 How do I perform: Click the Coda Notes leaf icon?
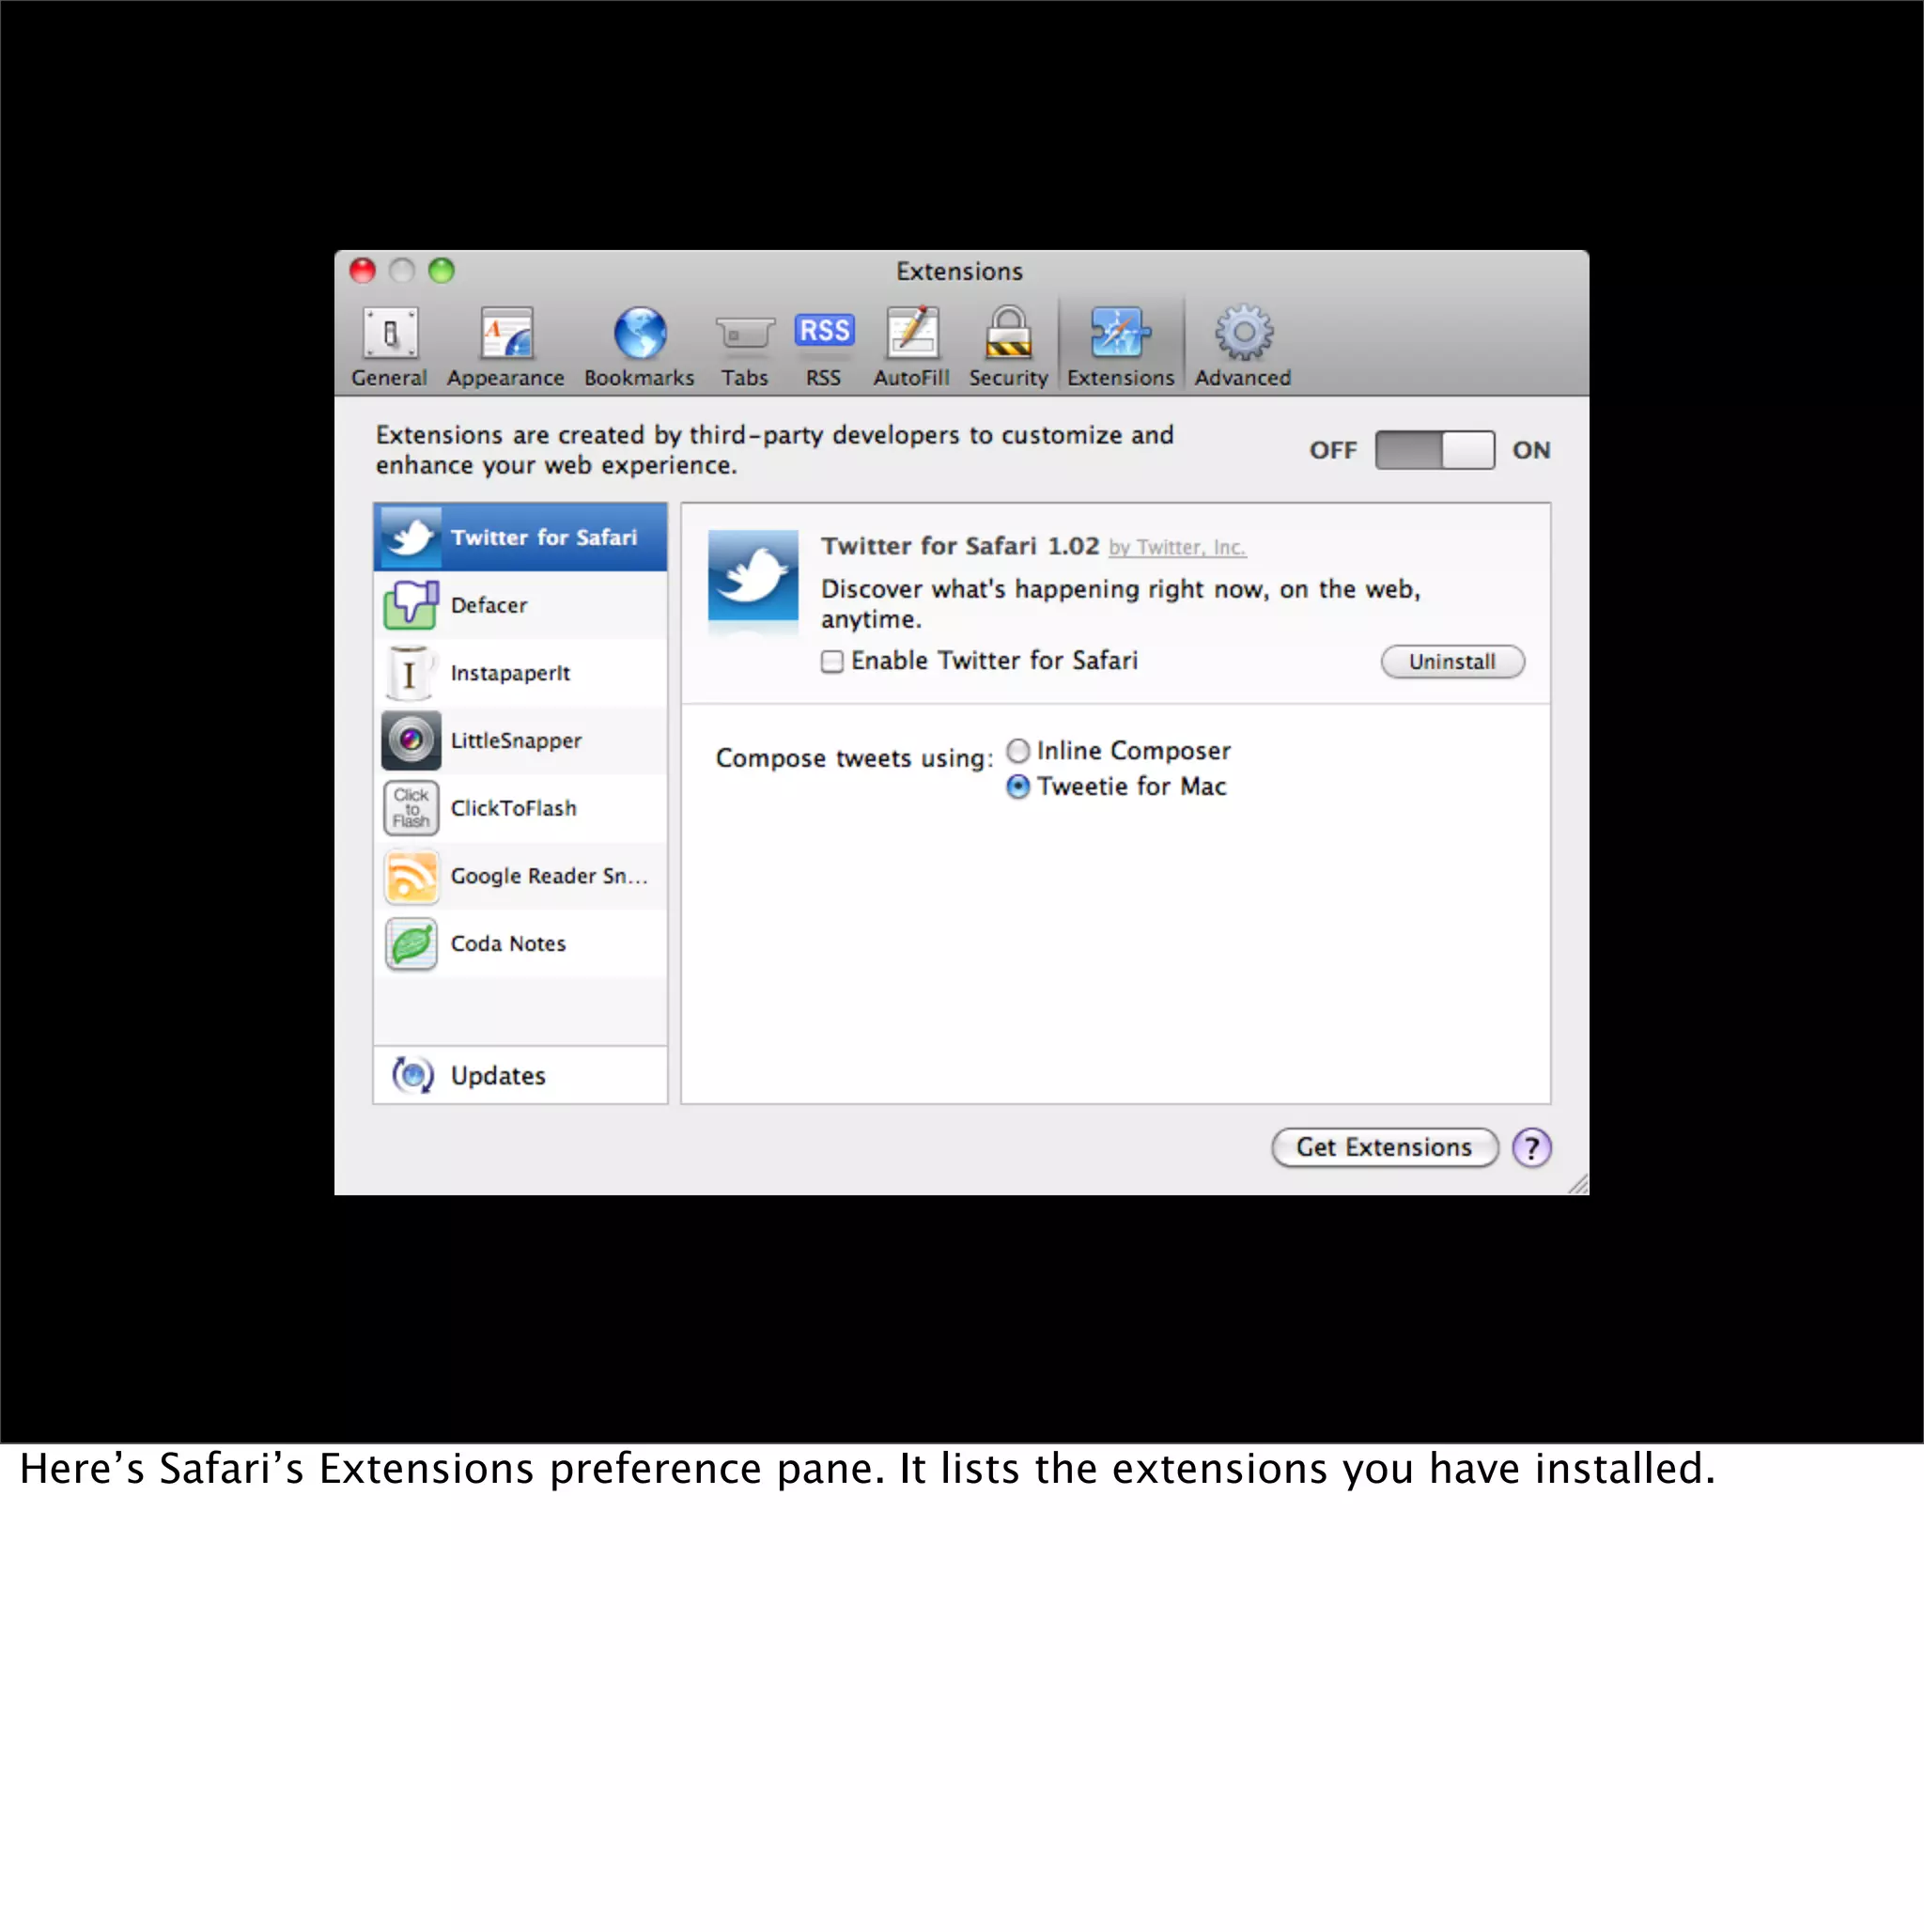click(411, 944)
